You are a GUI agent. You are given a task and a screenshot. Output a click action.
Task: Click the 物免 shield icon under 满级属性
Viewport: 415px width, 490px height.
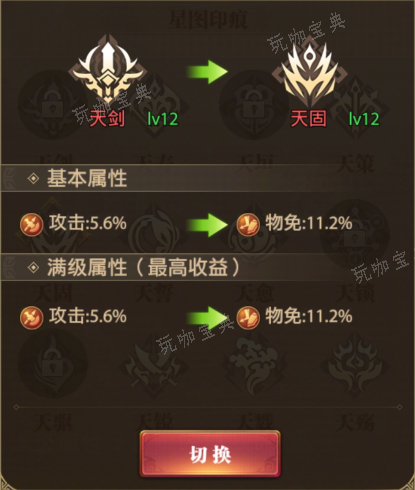[248, 318]
